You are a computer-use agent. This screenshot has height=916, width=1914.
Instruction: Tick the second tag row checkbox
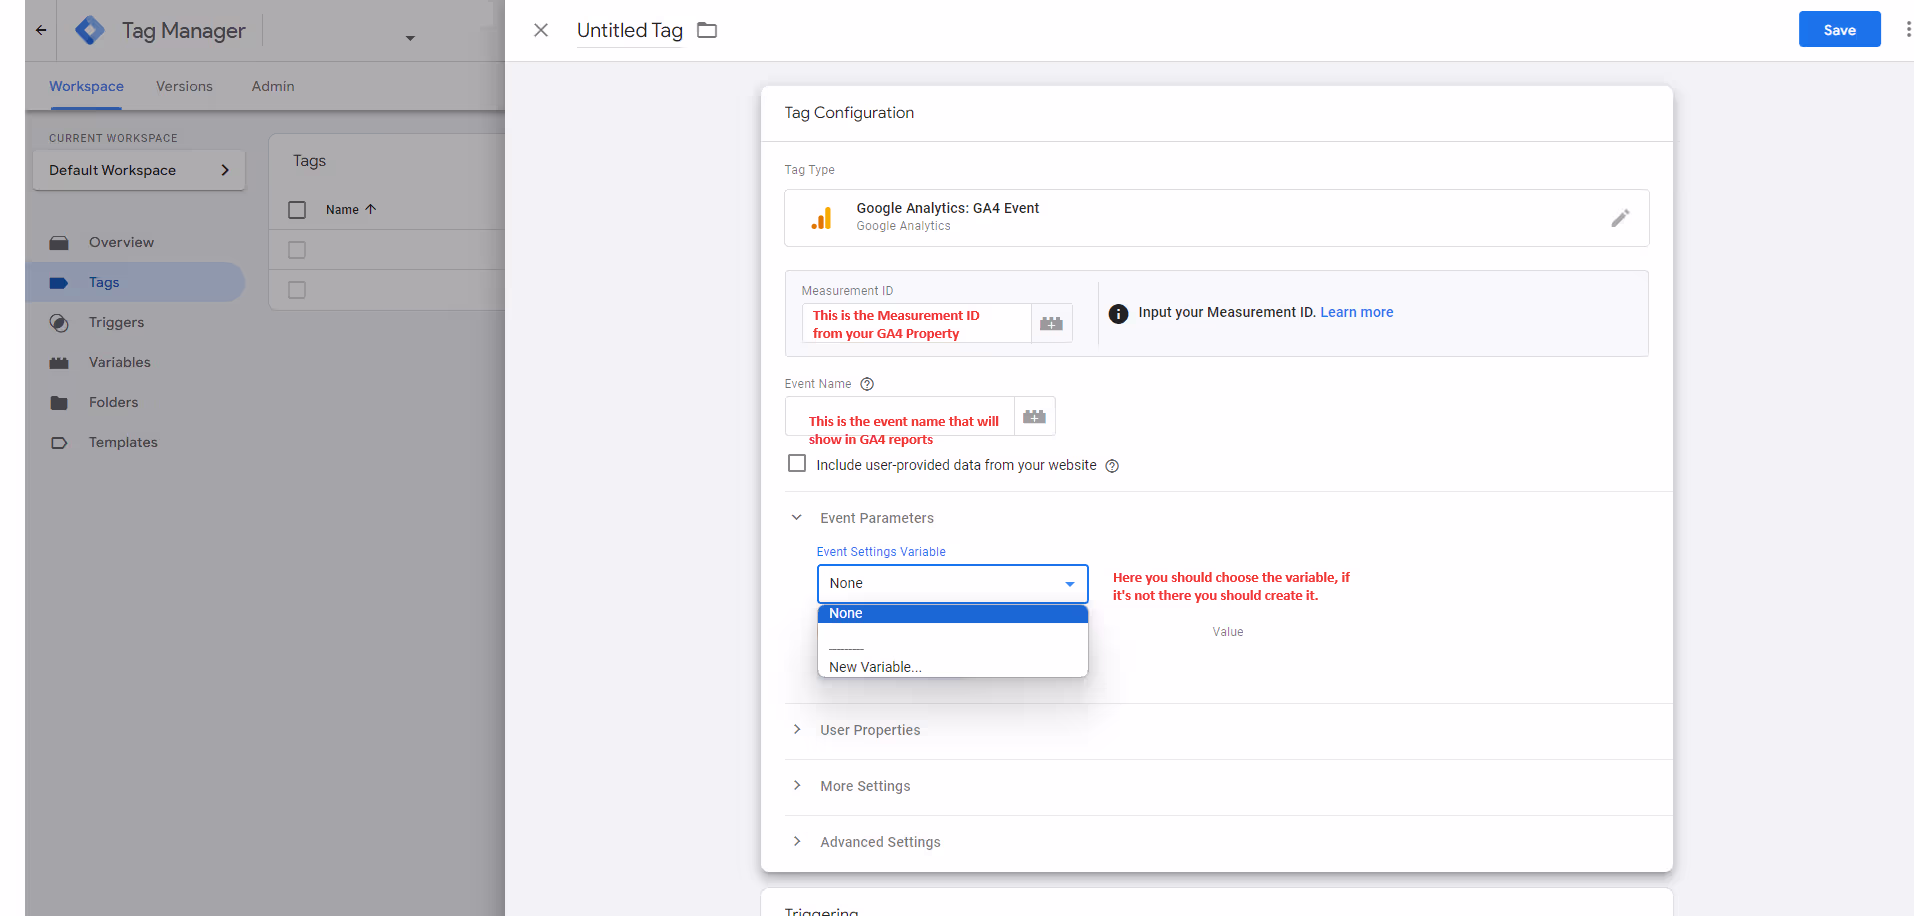[297, 290]
